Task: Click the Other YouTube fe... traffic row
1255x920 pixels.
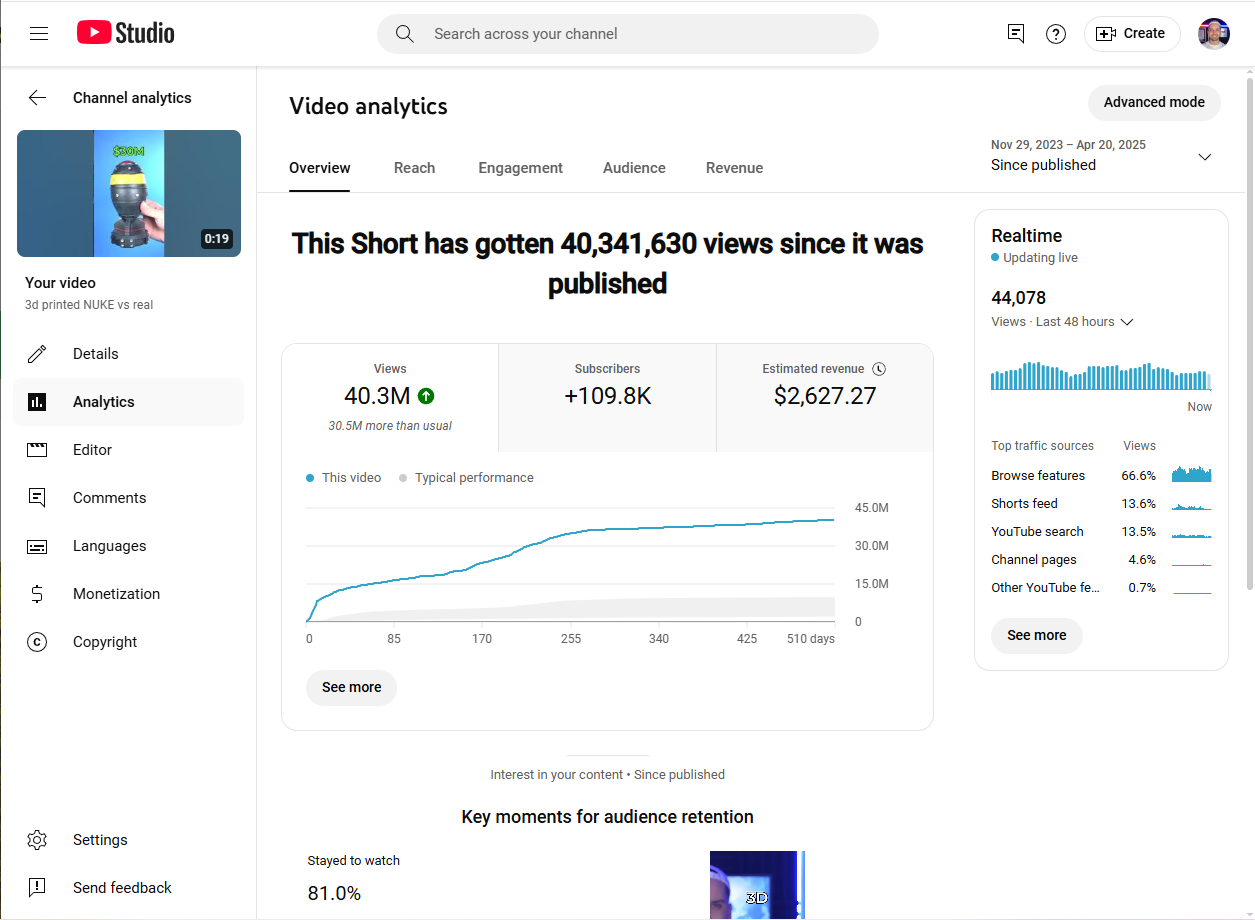Action: coord(1101,588)
